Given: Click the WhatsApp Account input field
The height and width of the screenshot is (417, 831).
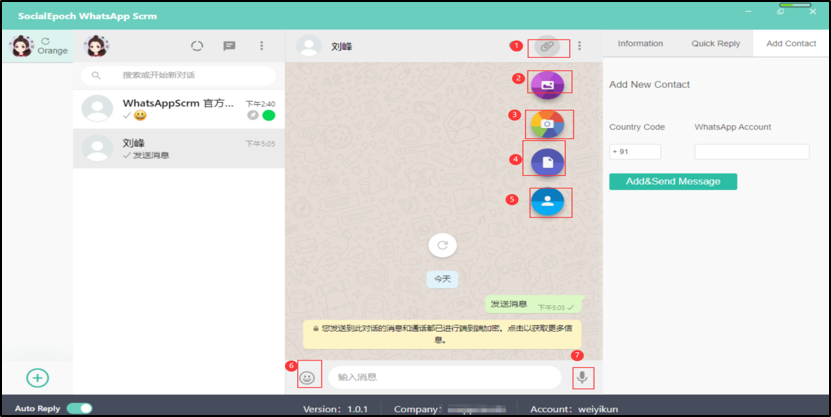Looking at the screenshot, I should pyautogui.click(x=752, y=152).
